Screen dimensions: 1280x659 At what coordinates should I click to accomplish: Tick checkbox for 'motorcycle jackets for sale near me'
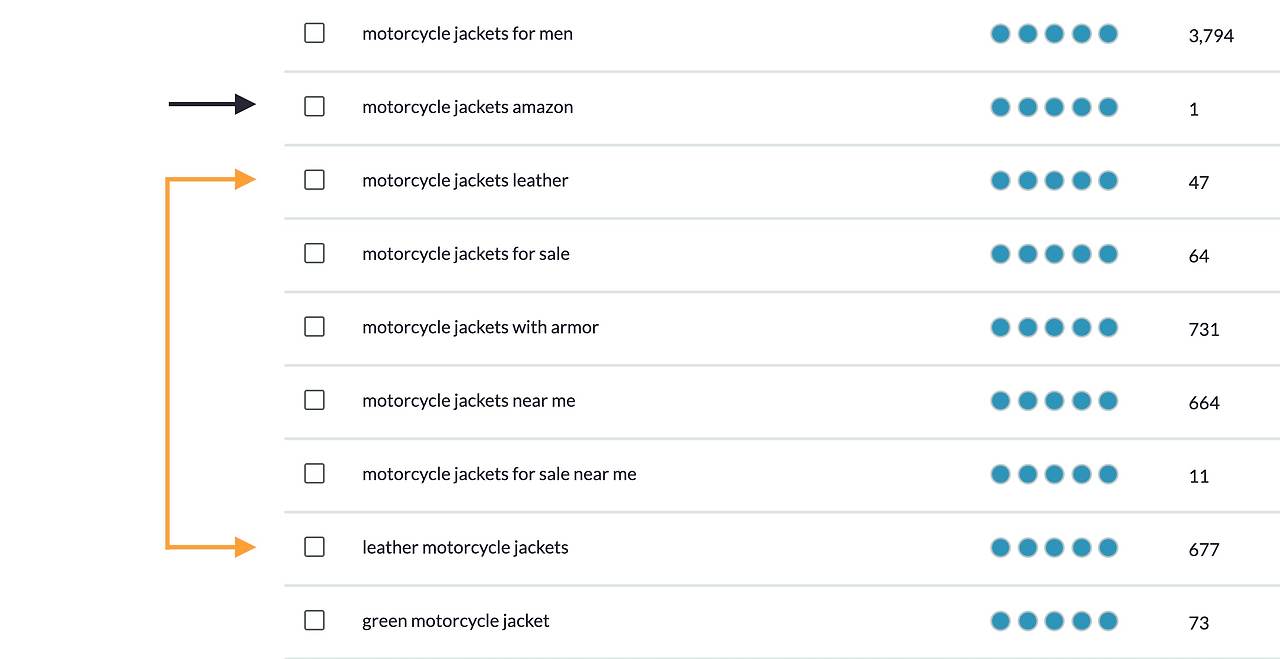[314, 474]
